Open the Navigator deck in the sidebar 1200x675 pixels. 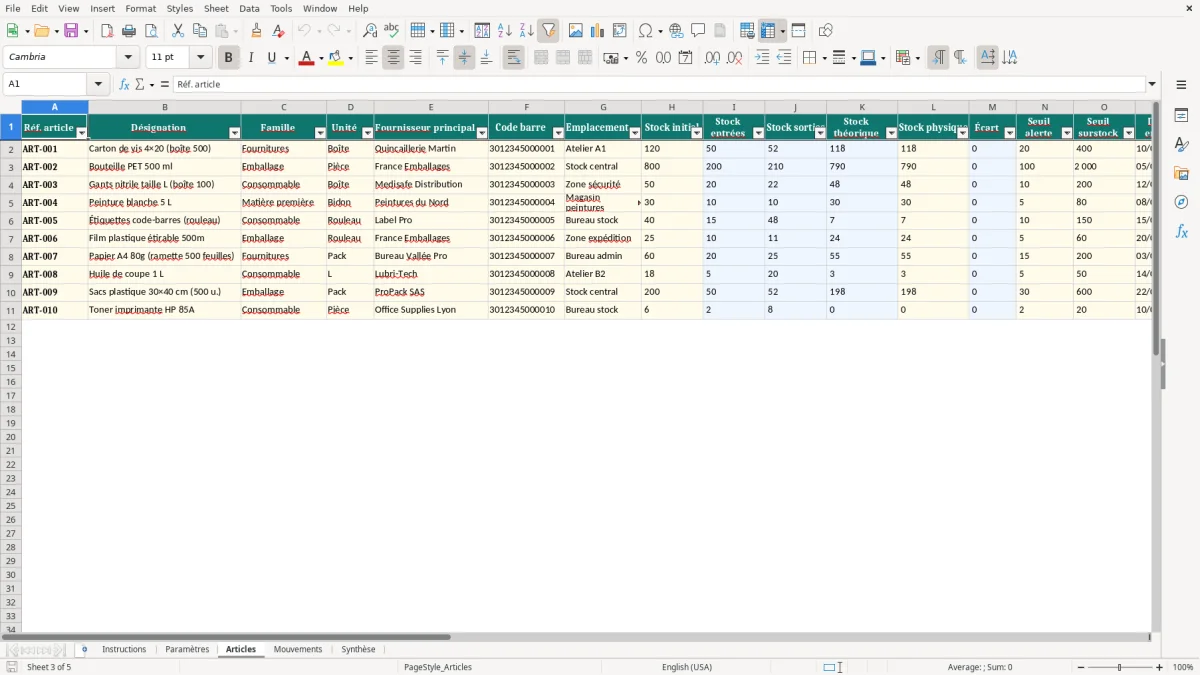(1181, 203)
